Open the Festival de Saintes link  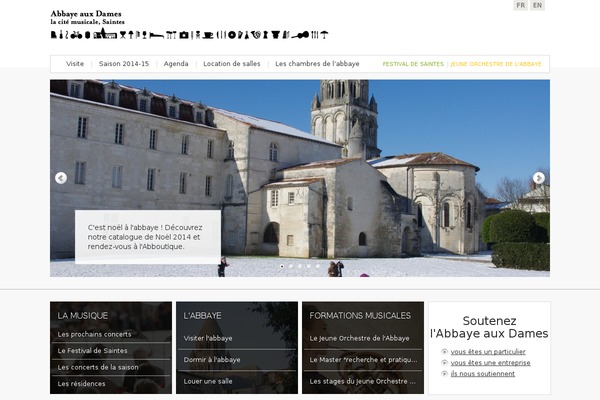click(413, 64)
